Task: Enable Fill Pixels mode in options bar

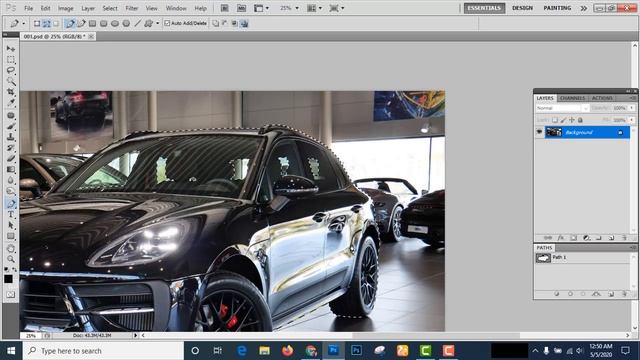Action: point(56,23)
